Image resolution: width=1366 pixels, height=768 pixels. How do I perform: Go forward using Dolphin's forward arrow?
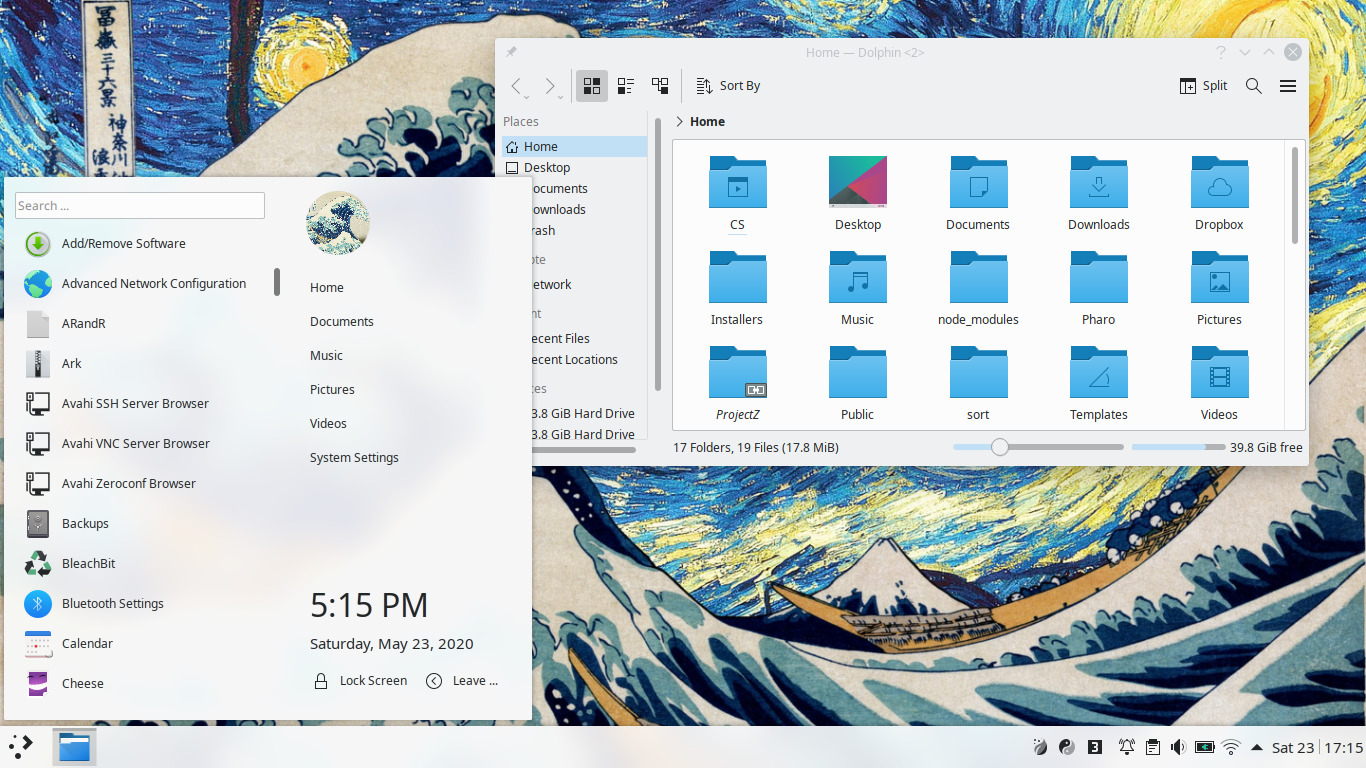pyautogui.click(x=550, y=86)
